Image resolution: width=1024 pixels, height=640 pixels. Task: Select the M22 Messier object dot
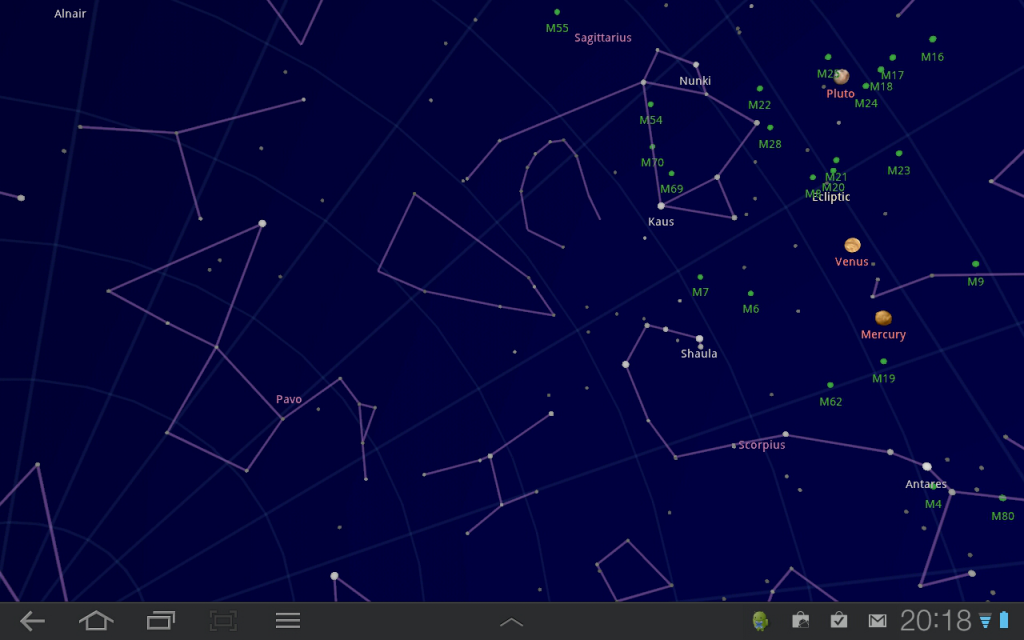click(760, 88)
